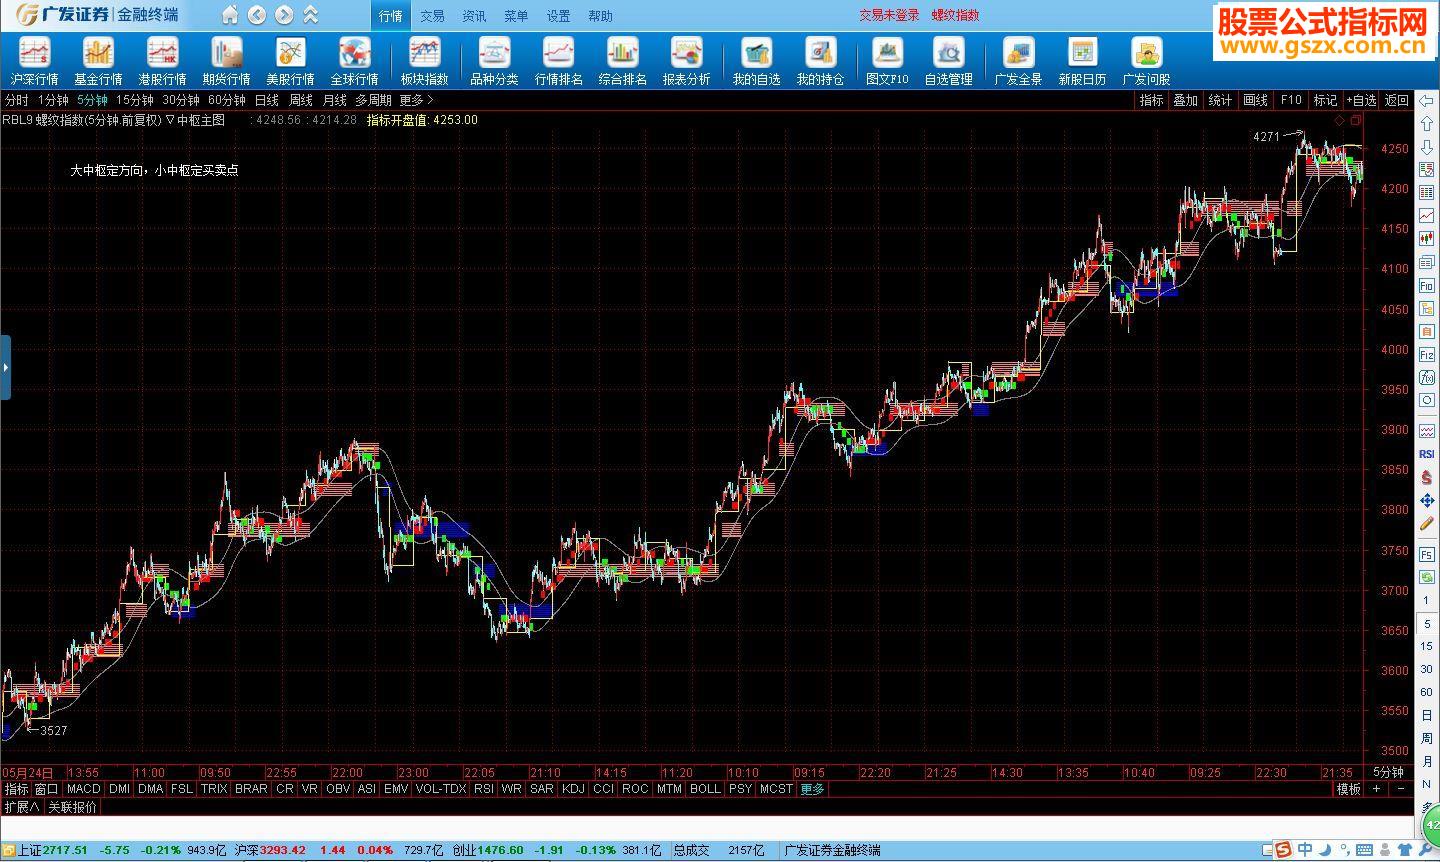
Task: Open 行情排名 ranking view
Action: pos(558,61)
